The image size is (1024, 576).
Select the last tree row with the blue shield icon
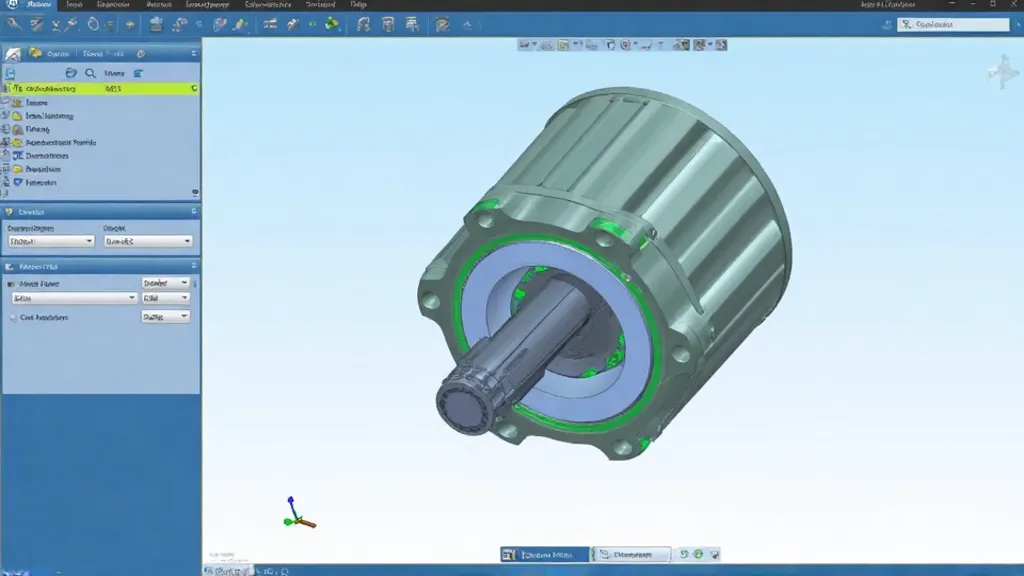coord(101,183)
